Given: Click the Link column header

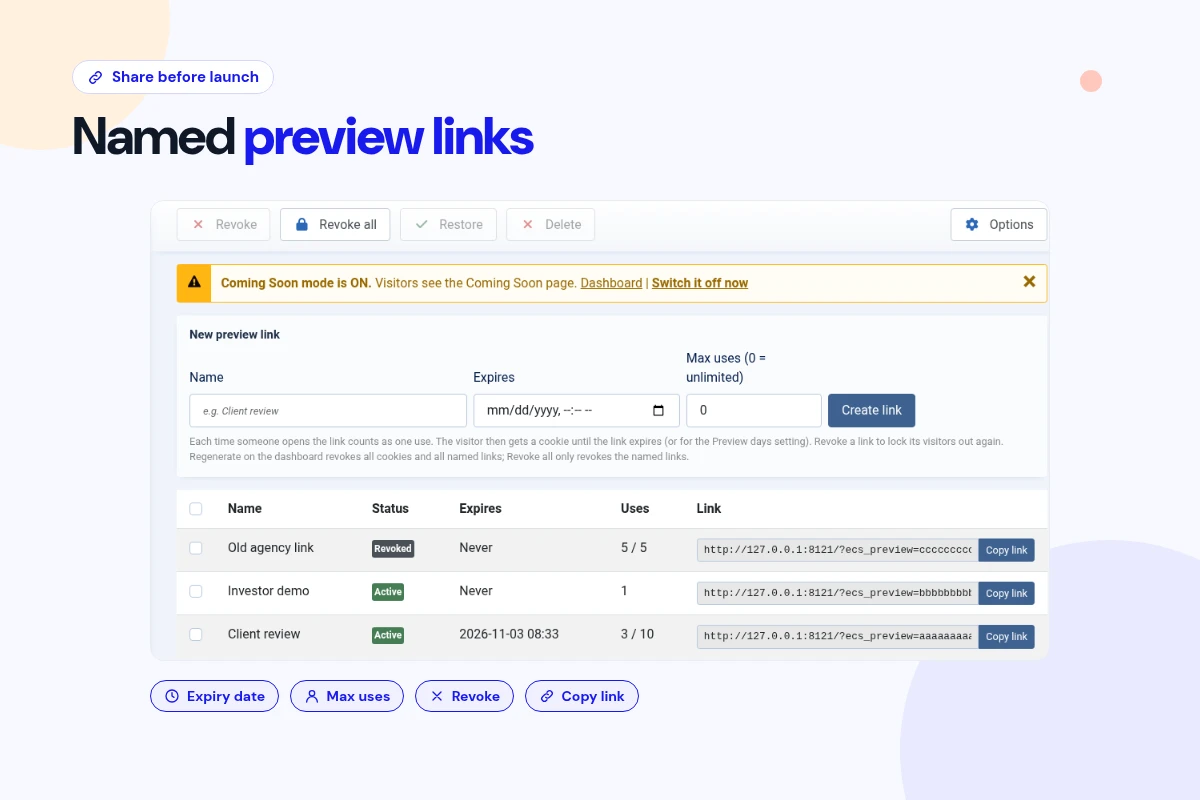Looking at the screenshot, I should tap(709, 509).
